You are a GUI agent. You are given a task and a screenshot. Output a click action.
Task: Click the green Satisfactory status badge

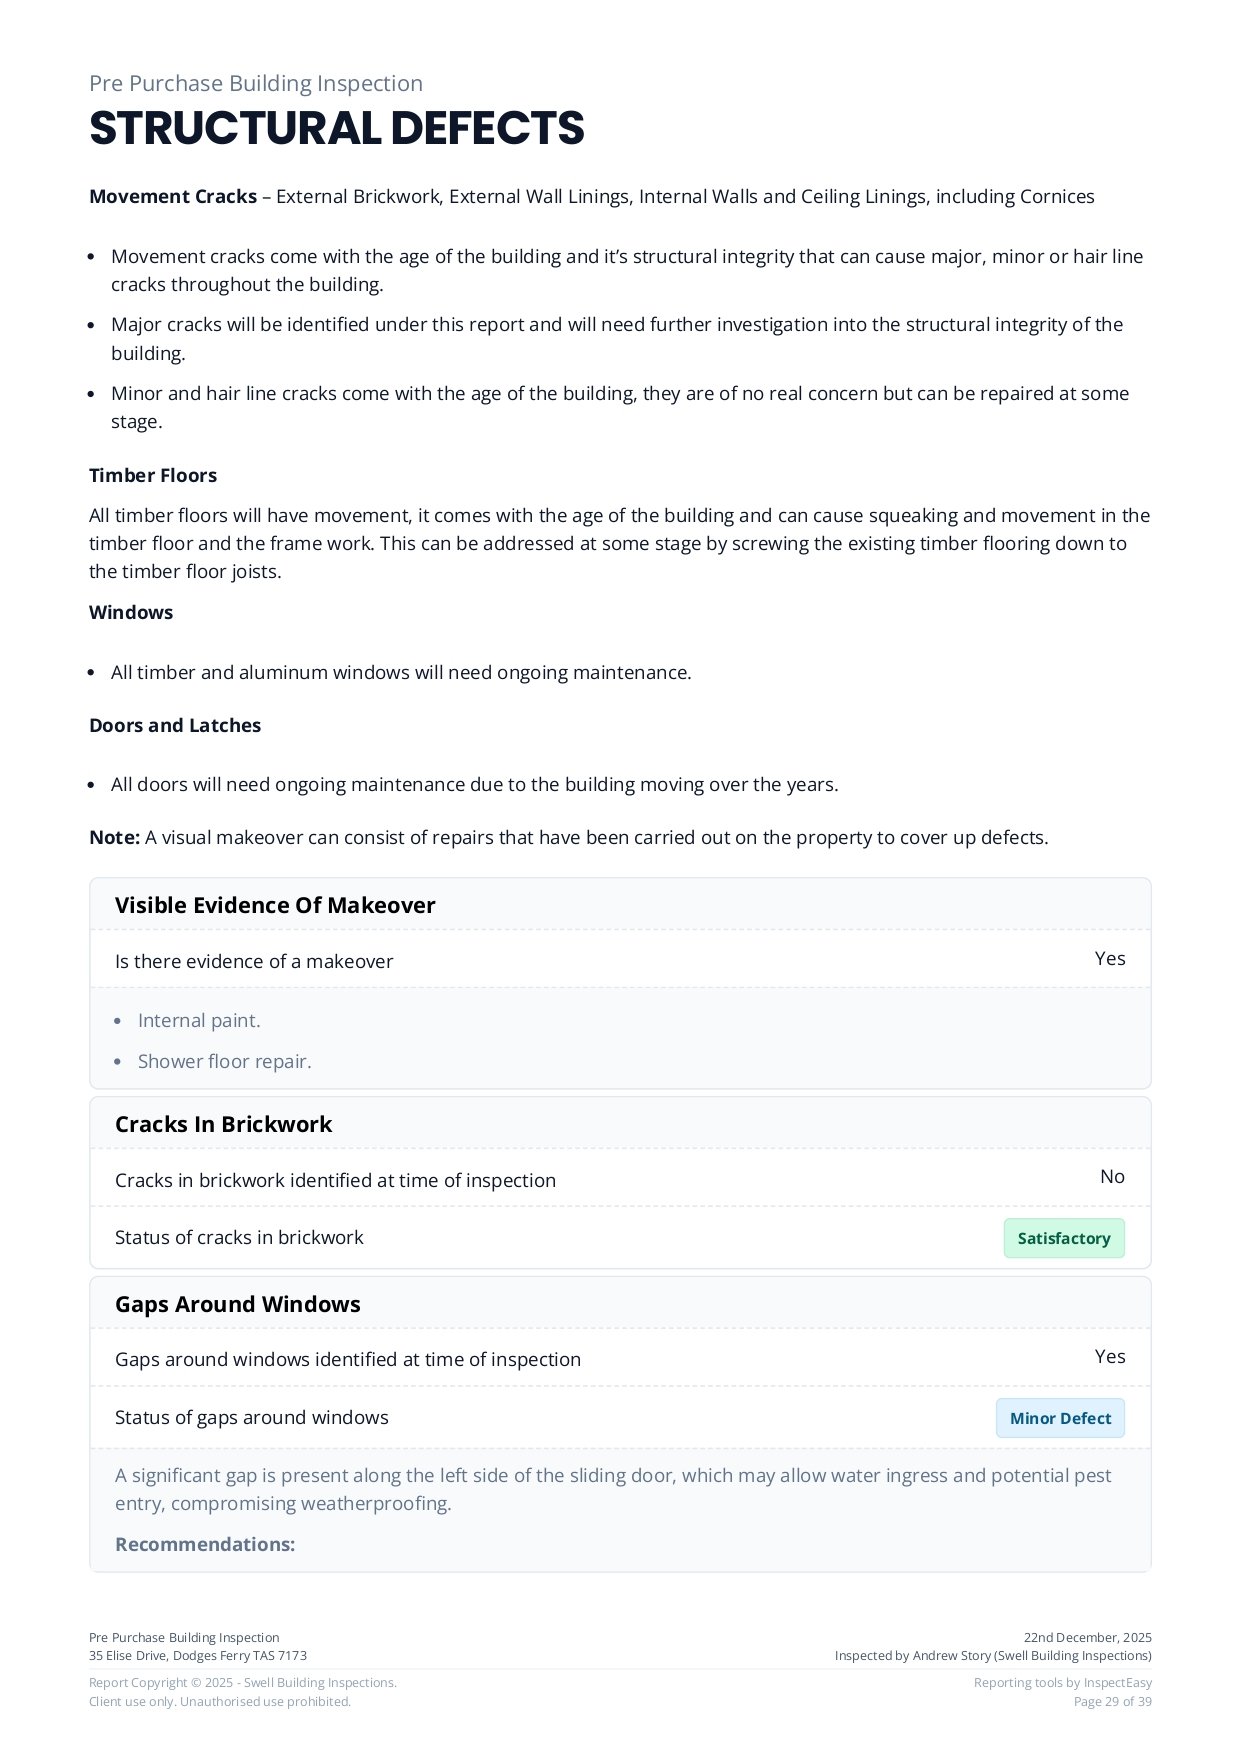[1063, 1238]
